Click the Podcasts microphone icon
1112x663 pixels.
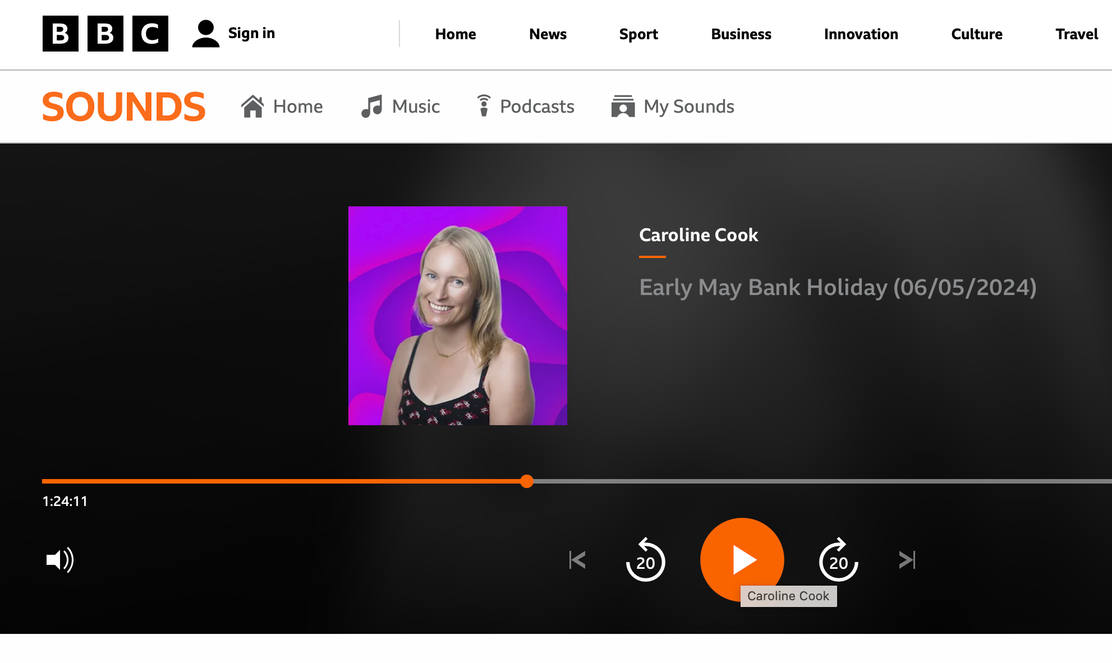pyautogui.click(x=484, y=106)
